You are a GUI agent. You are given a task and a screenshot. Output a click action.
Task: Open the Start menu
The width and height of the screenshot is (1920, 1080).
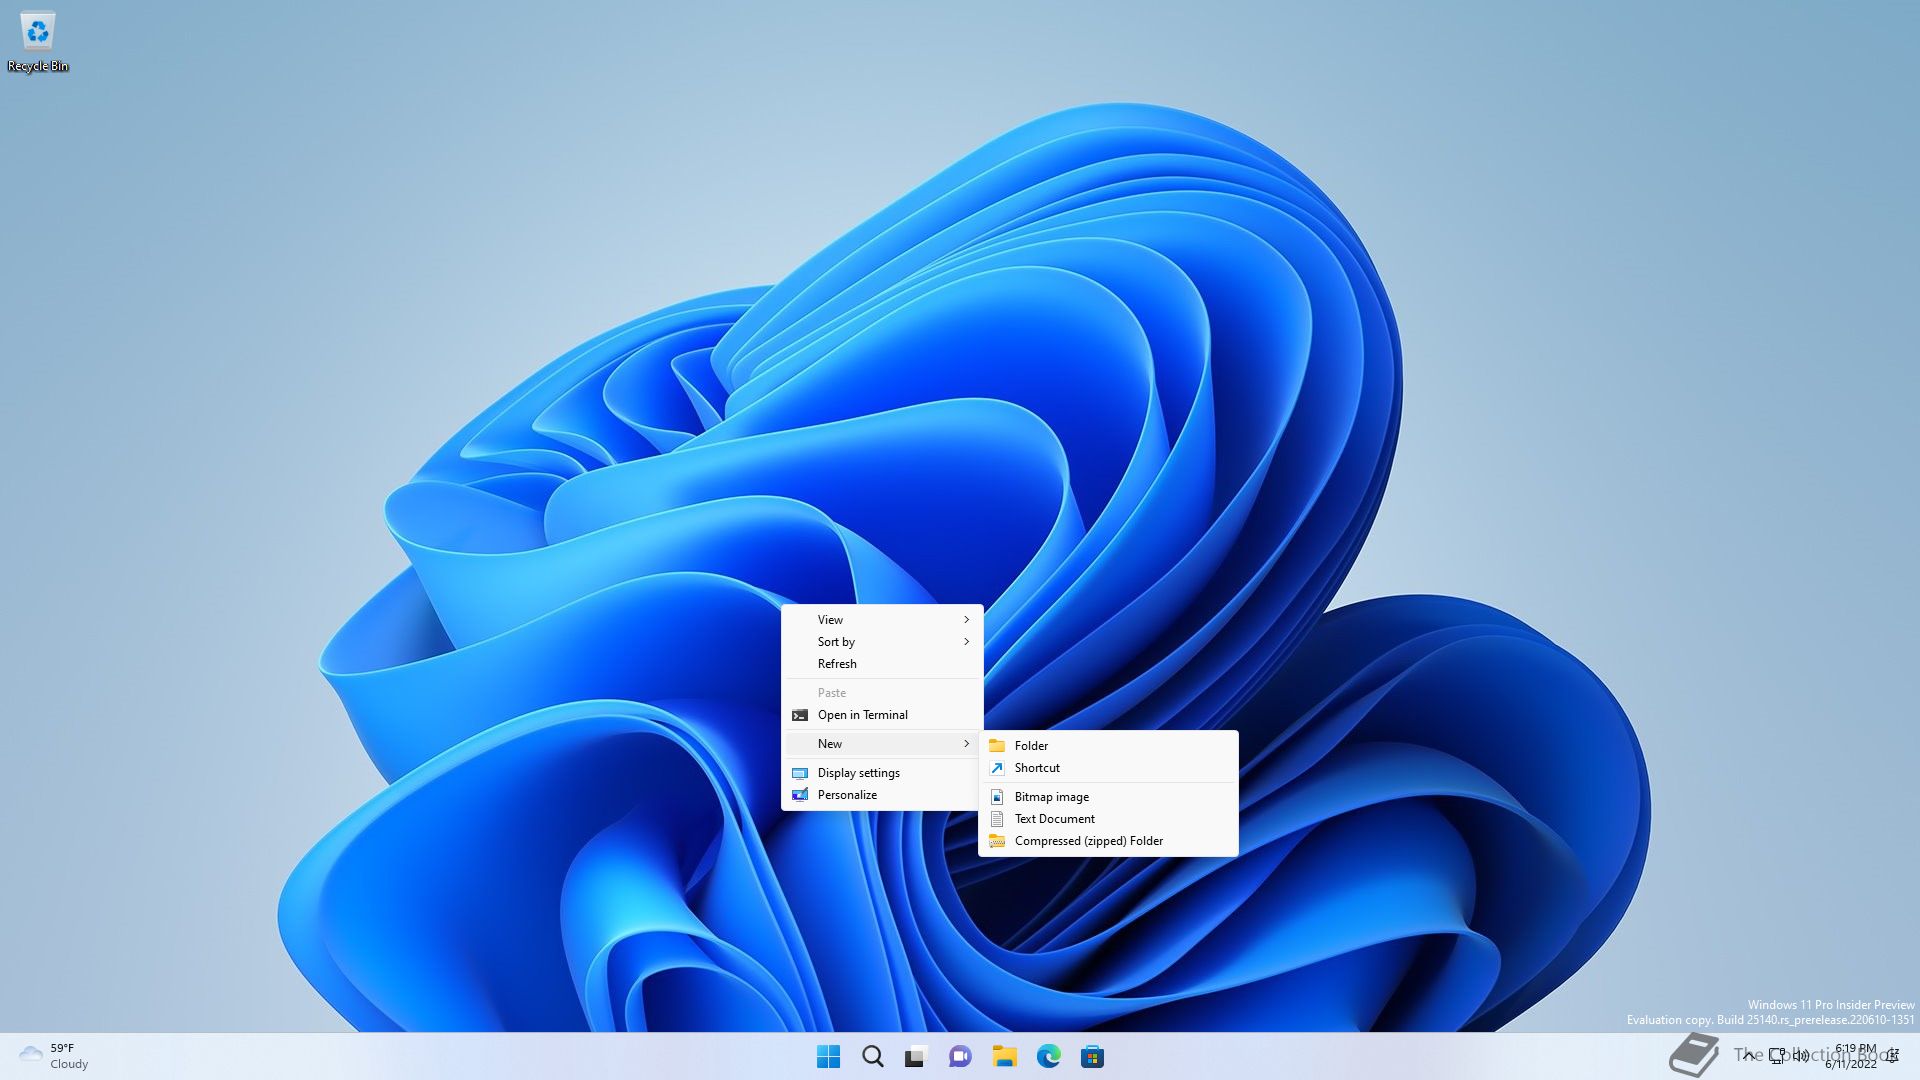[x=828, y=1056]
